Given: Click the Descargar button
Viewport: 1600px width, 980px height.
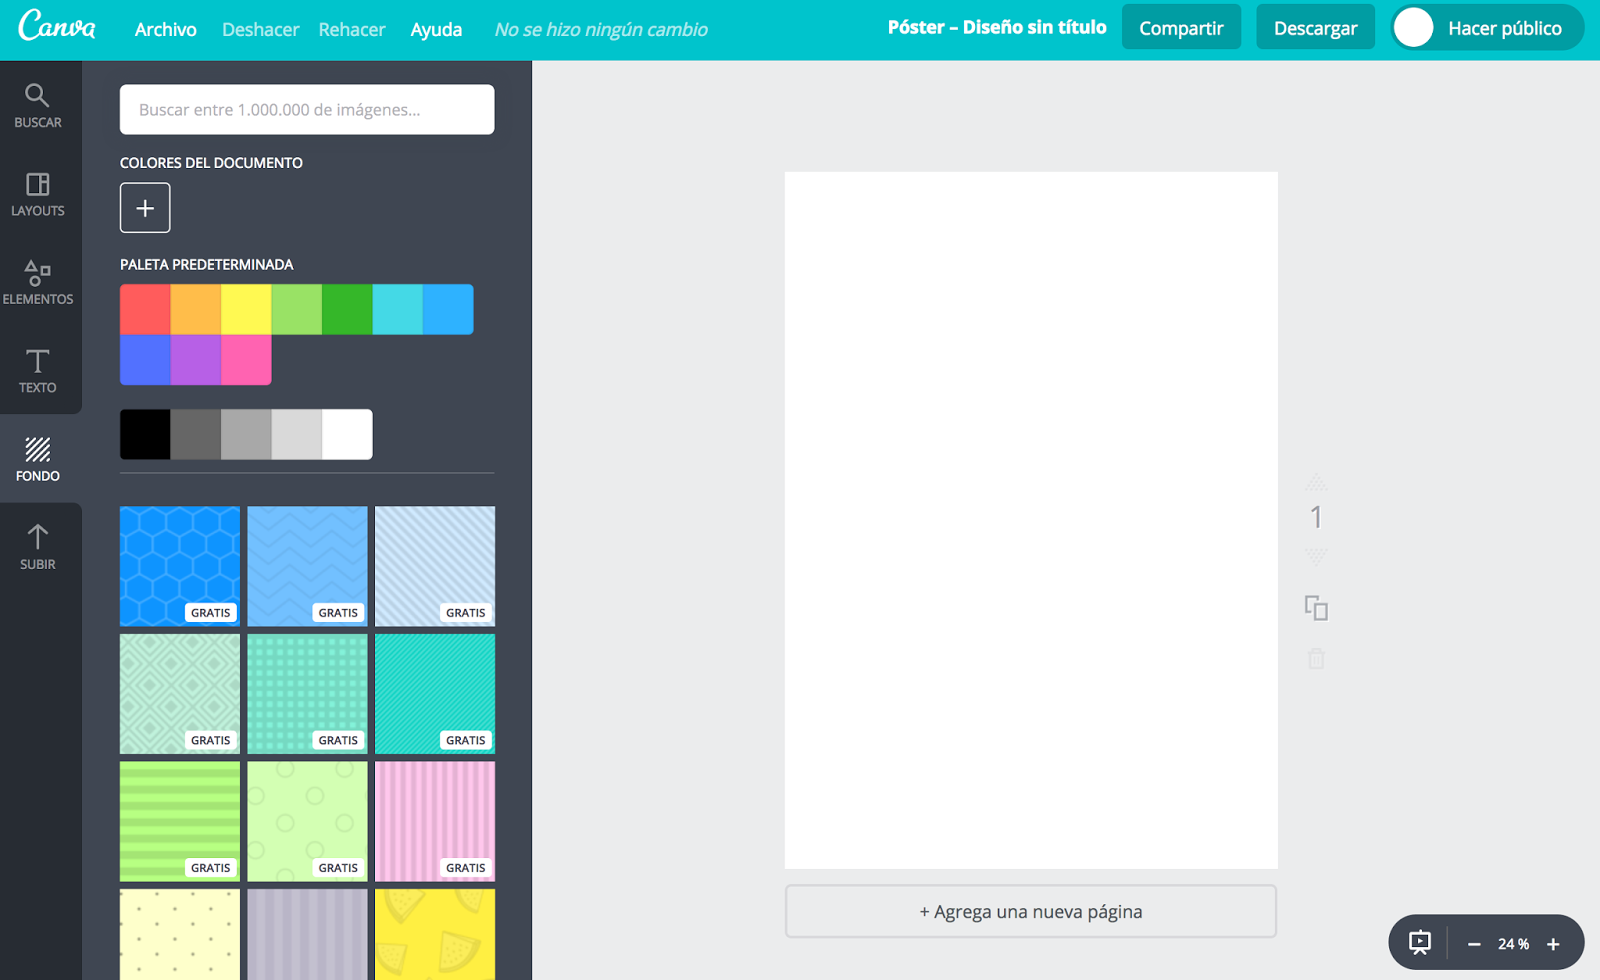Looking at the screenshot, I should (x=1315, y=27).
